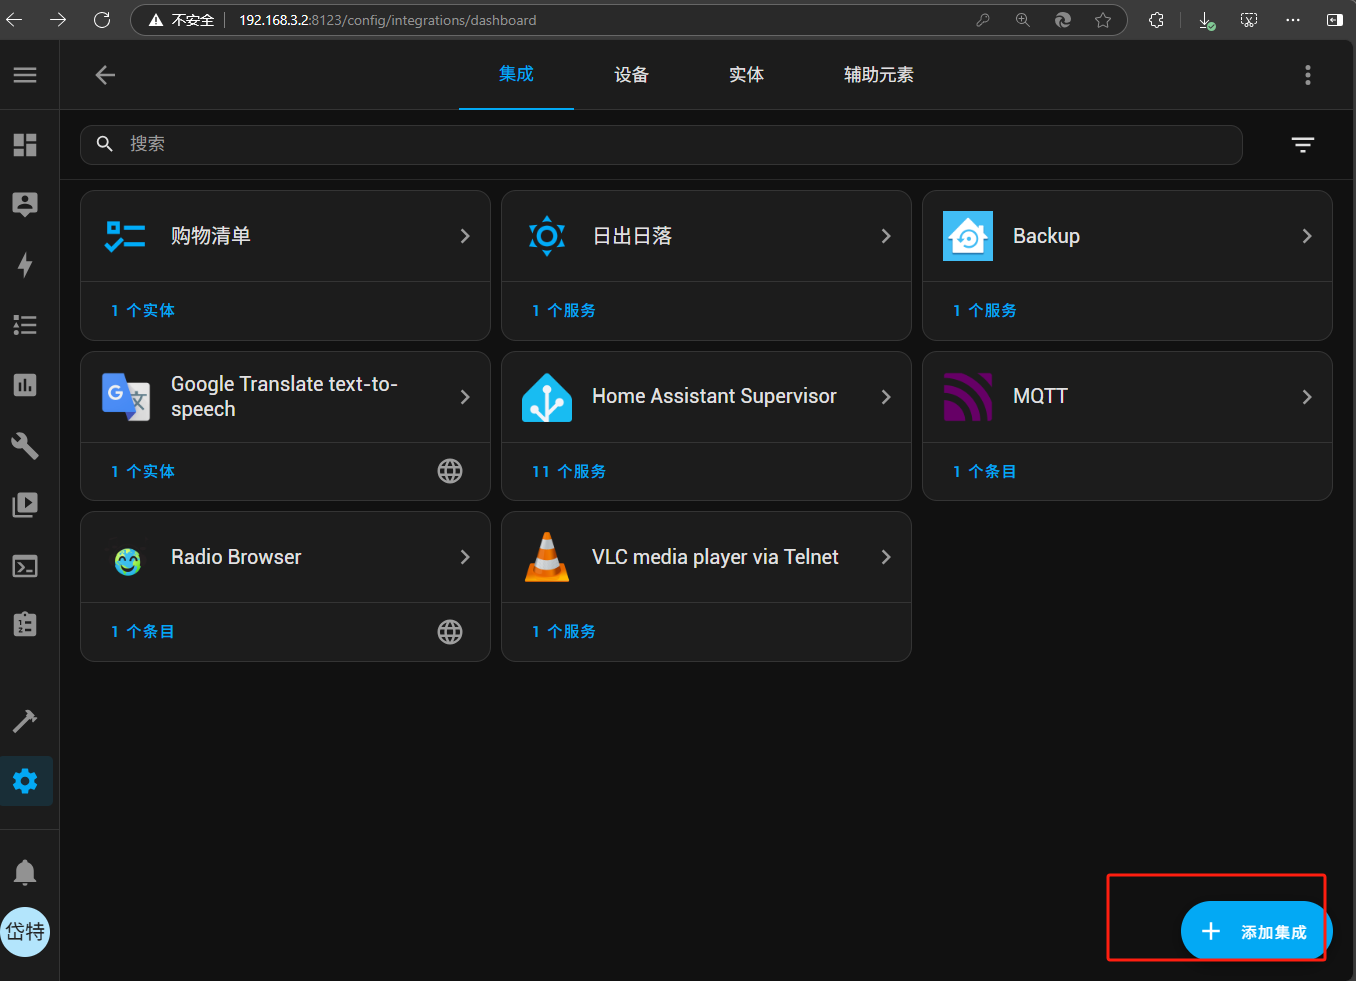Click the back arrow in header
This screenshot has height=981, width=1356.
click(105, 75)
